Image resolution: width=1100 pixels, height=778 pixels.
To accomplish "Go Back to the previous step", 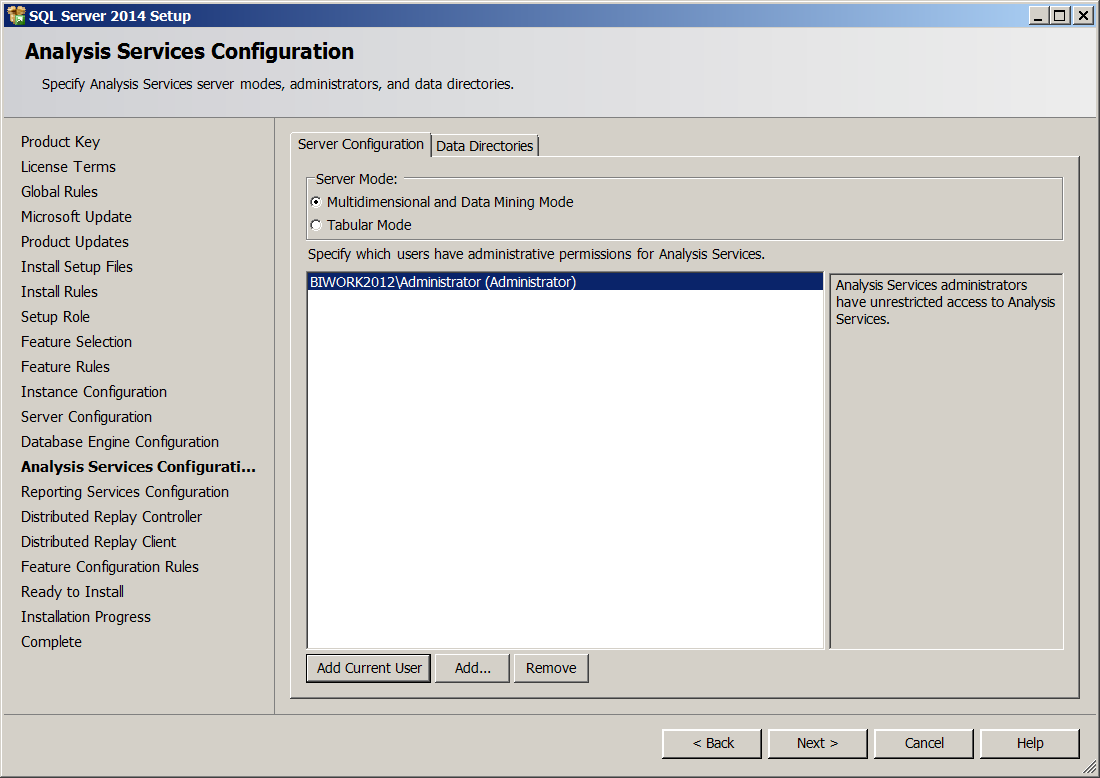I will pos(712,743).
